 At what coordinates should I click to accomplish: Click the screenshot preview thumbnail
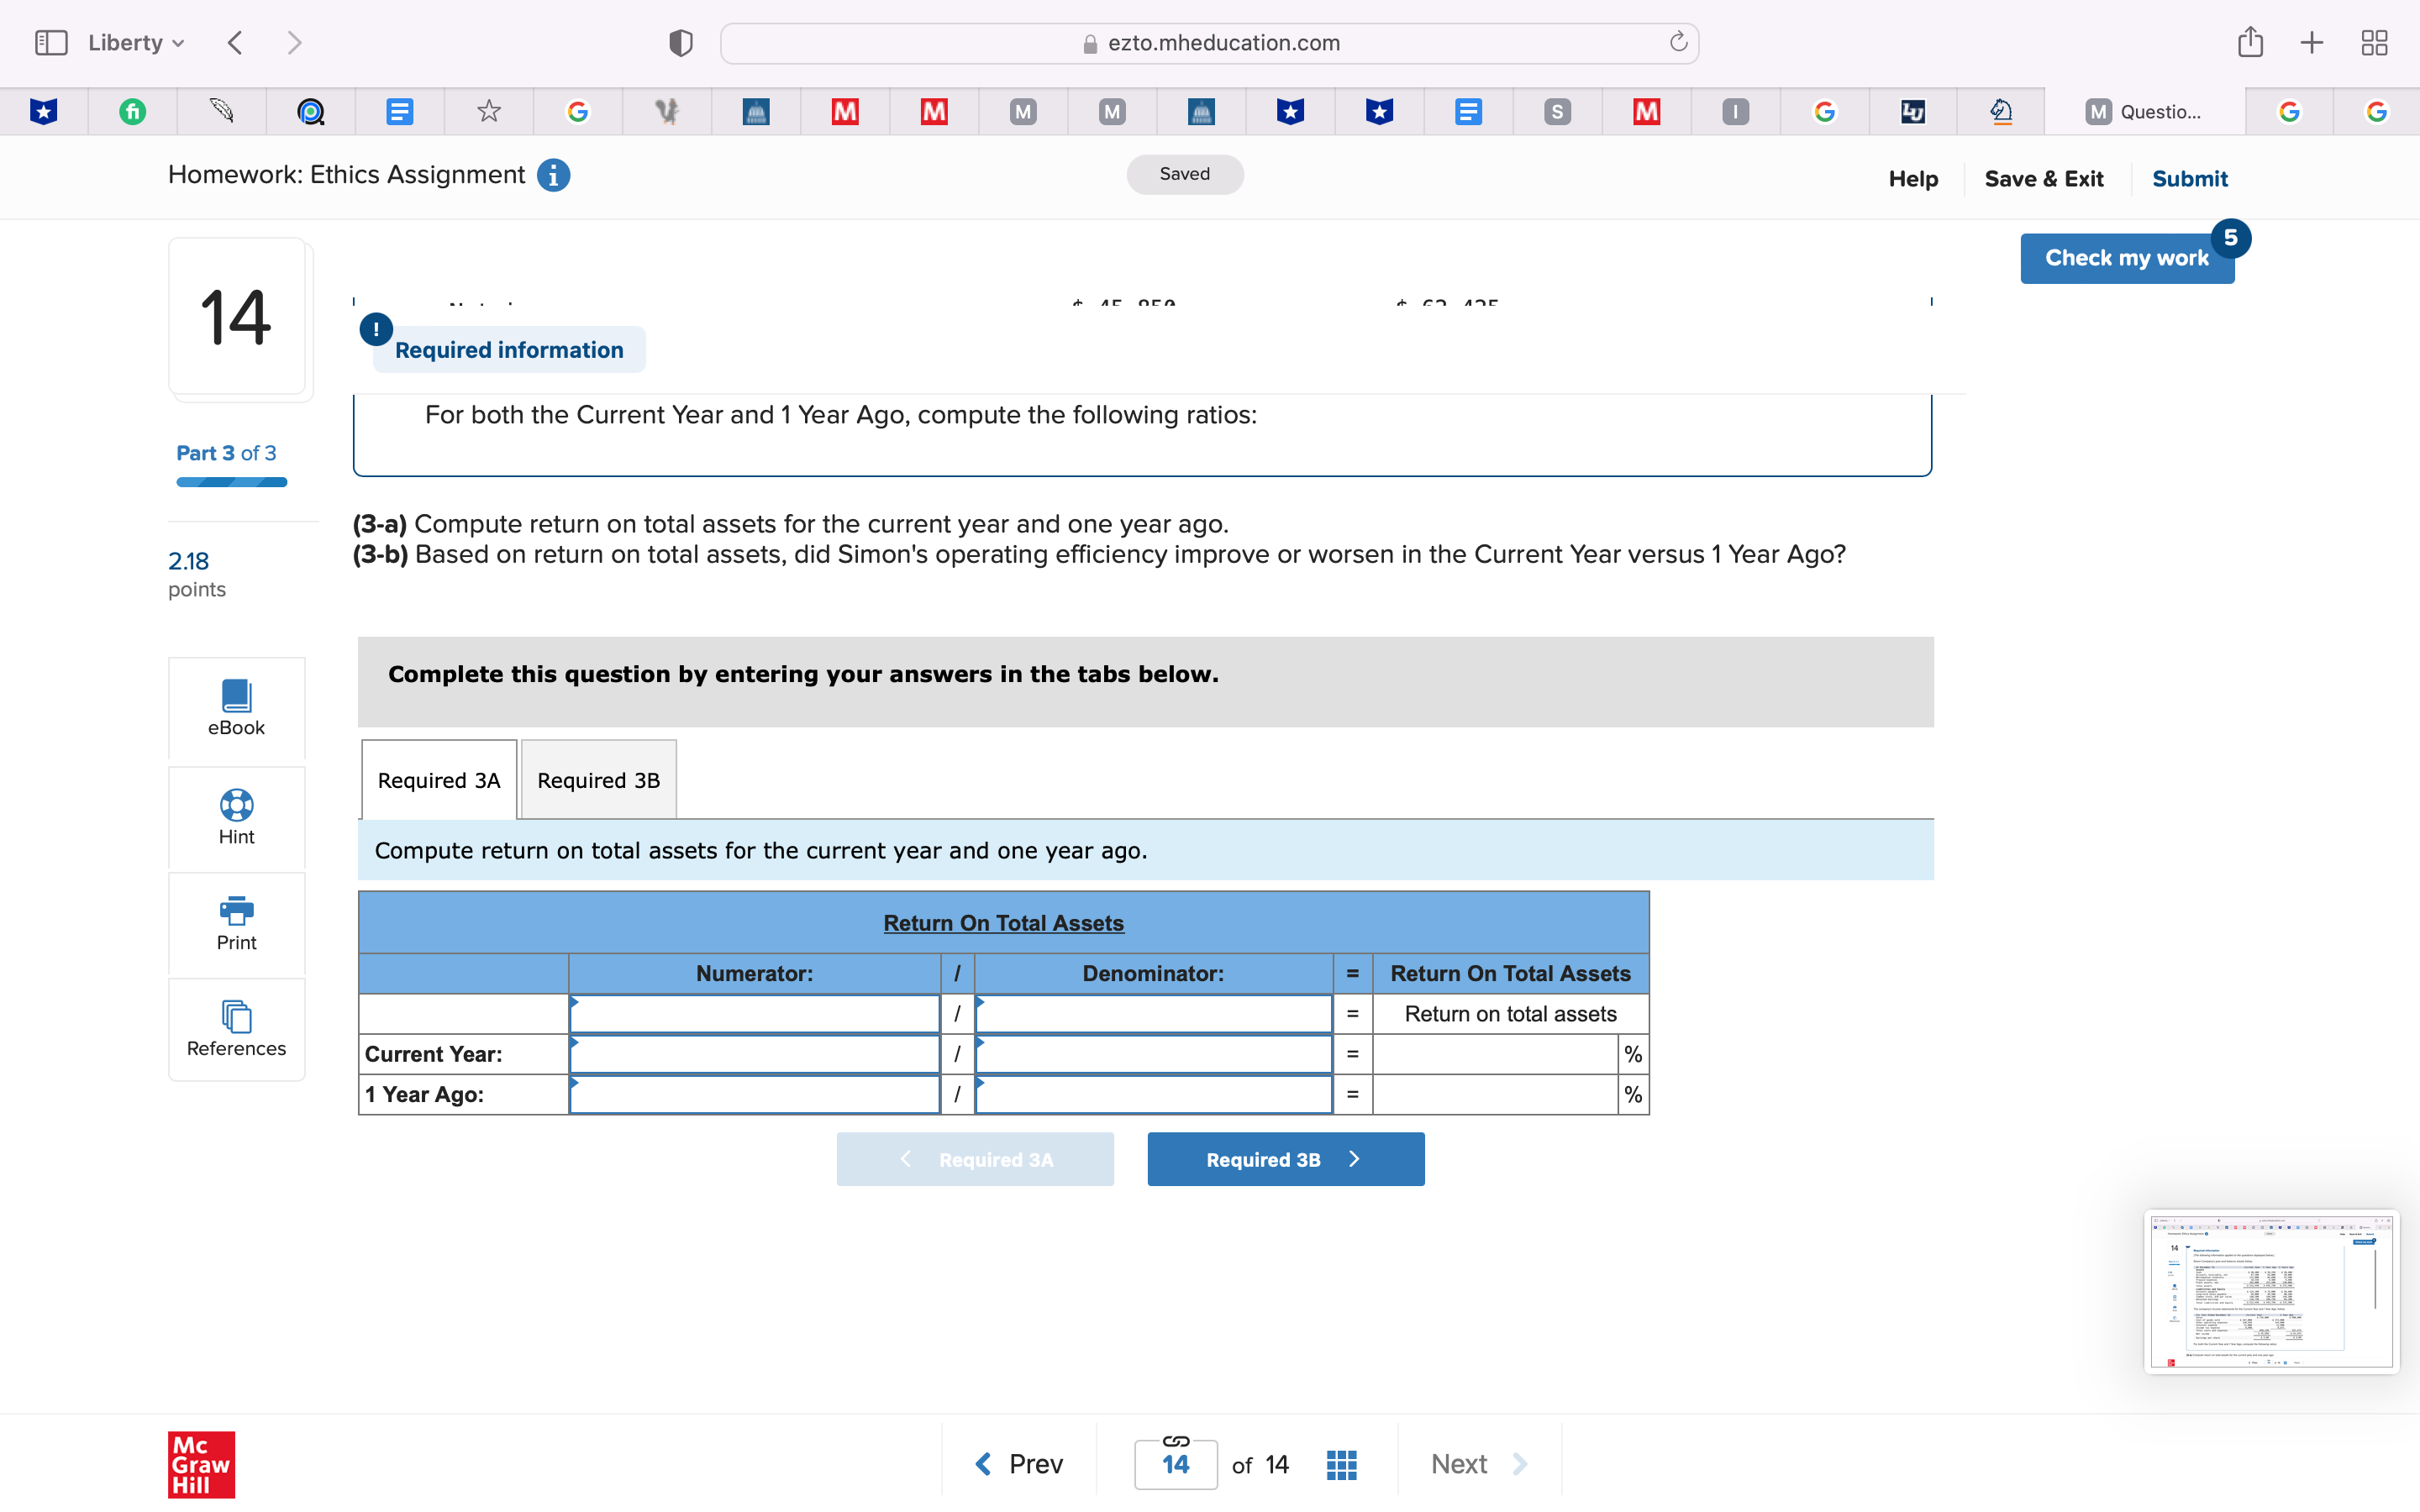click(x=2270, y=1291)
